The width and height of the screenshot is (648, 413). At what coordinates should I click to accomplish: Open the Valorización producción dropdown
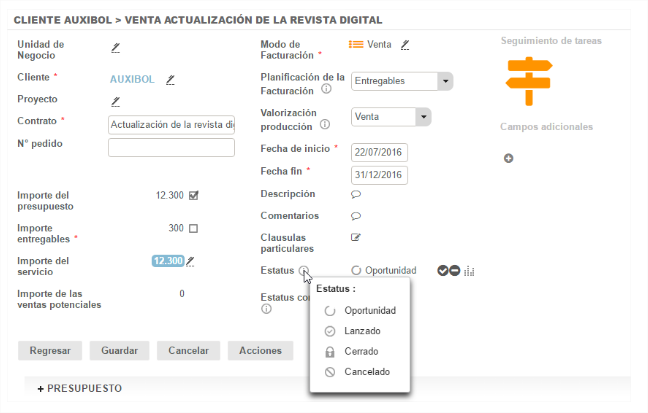[x=424, y=117]
